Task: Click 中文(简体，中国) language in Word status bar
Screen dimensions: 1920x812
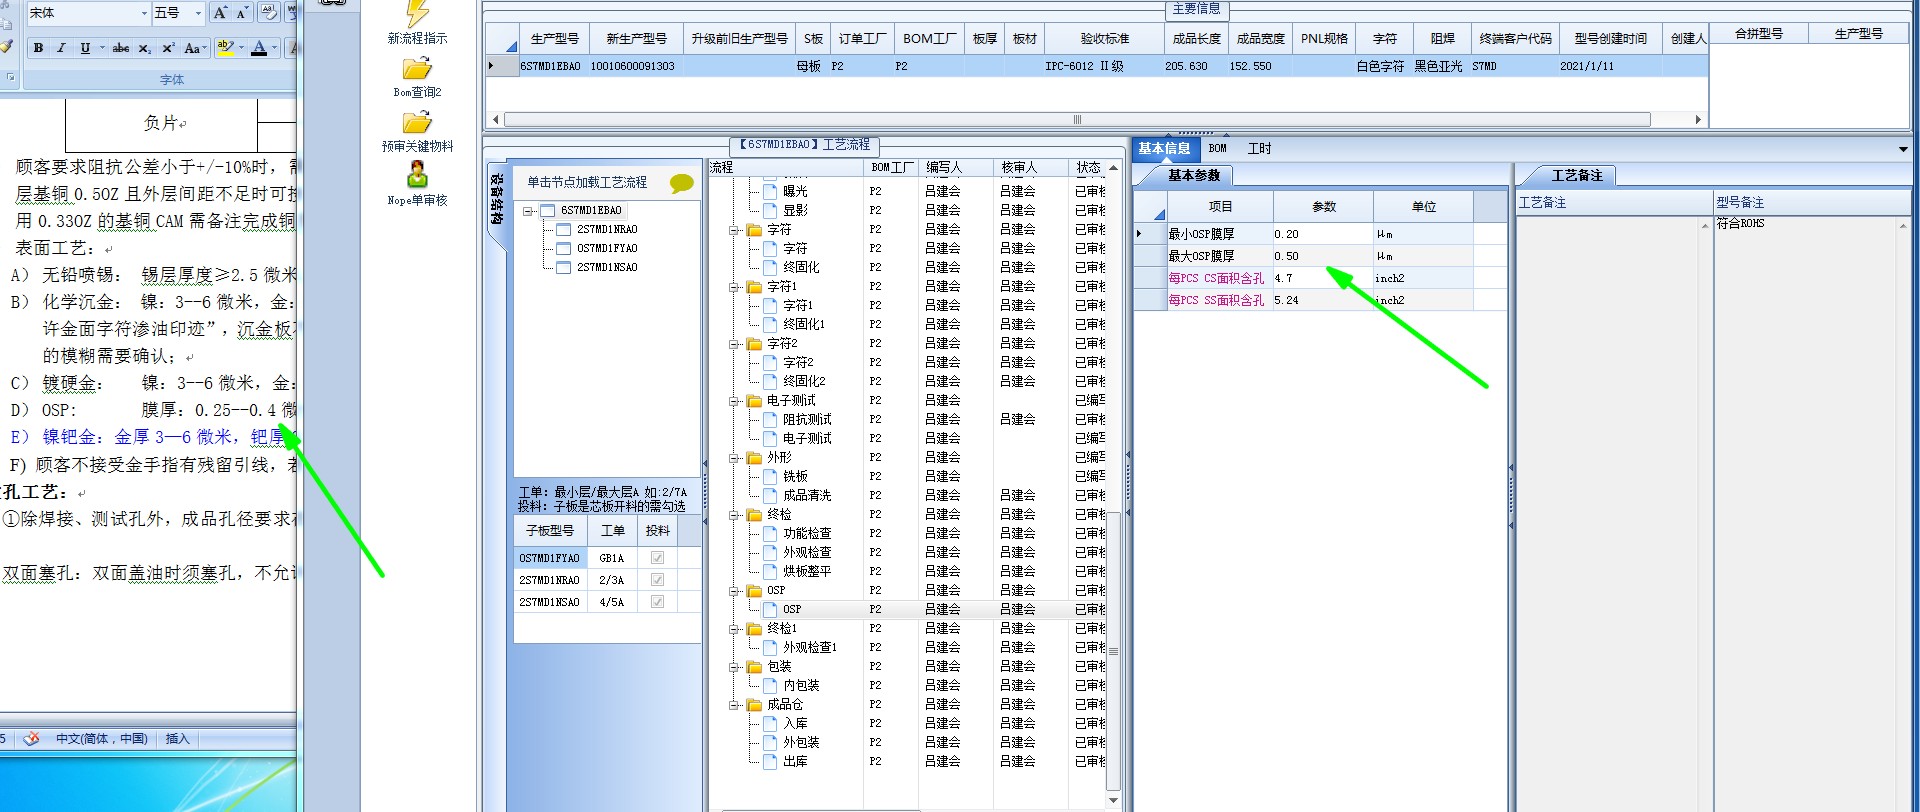Action: (101, 739)
